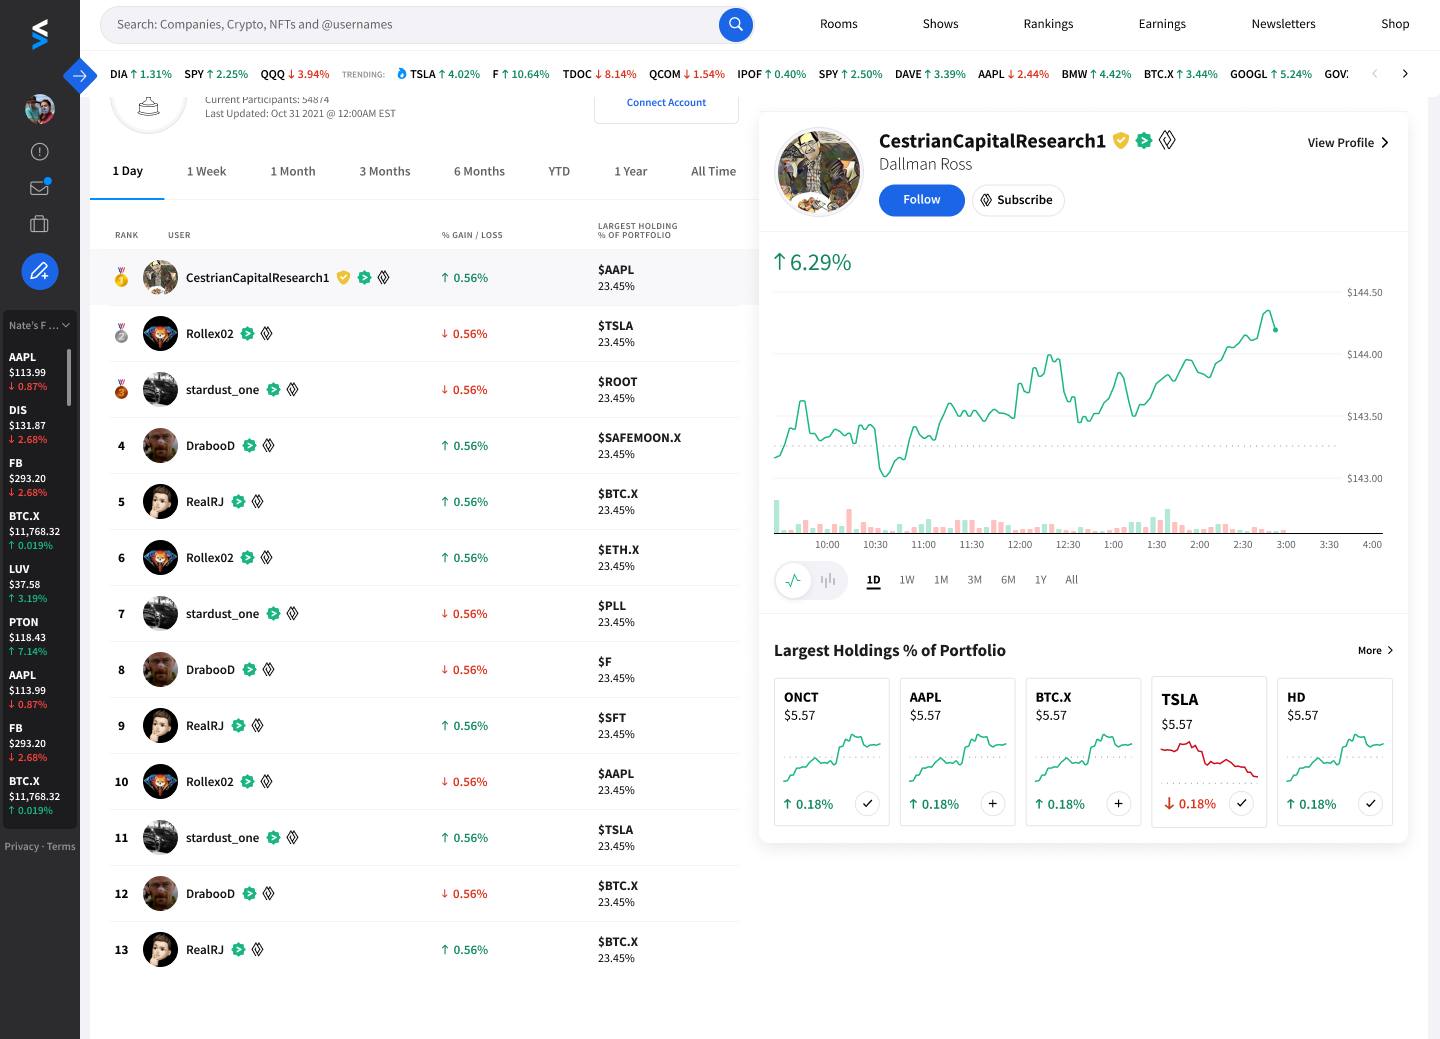Screen dimensions: 1440x1039
Task: Open the messages envelope icon with notification dot
Action: (x=39, y=187)
